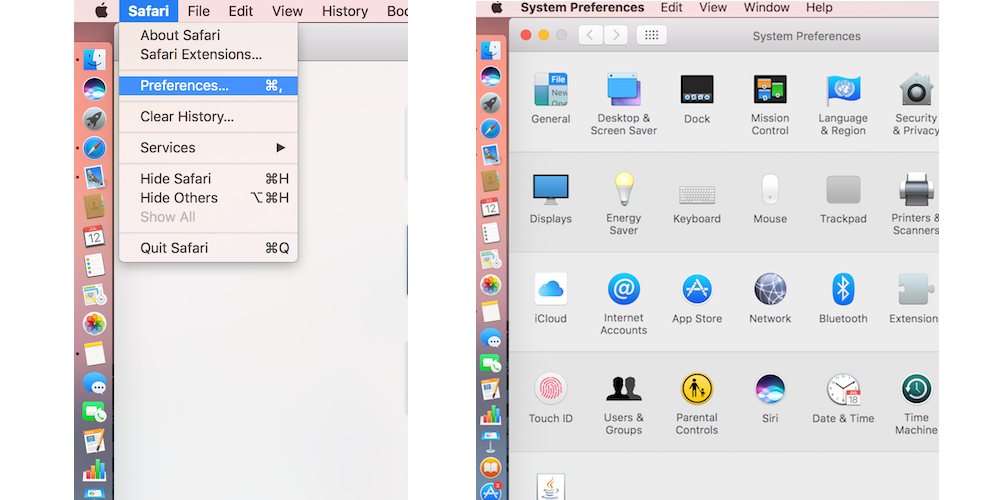Screen dimensions: 1000x500
Task: Open Messages in the Safari window's dock
Action: (94, 383)
